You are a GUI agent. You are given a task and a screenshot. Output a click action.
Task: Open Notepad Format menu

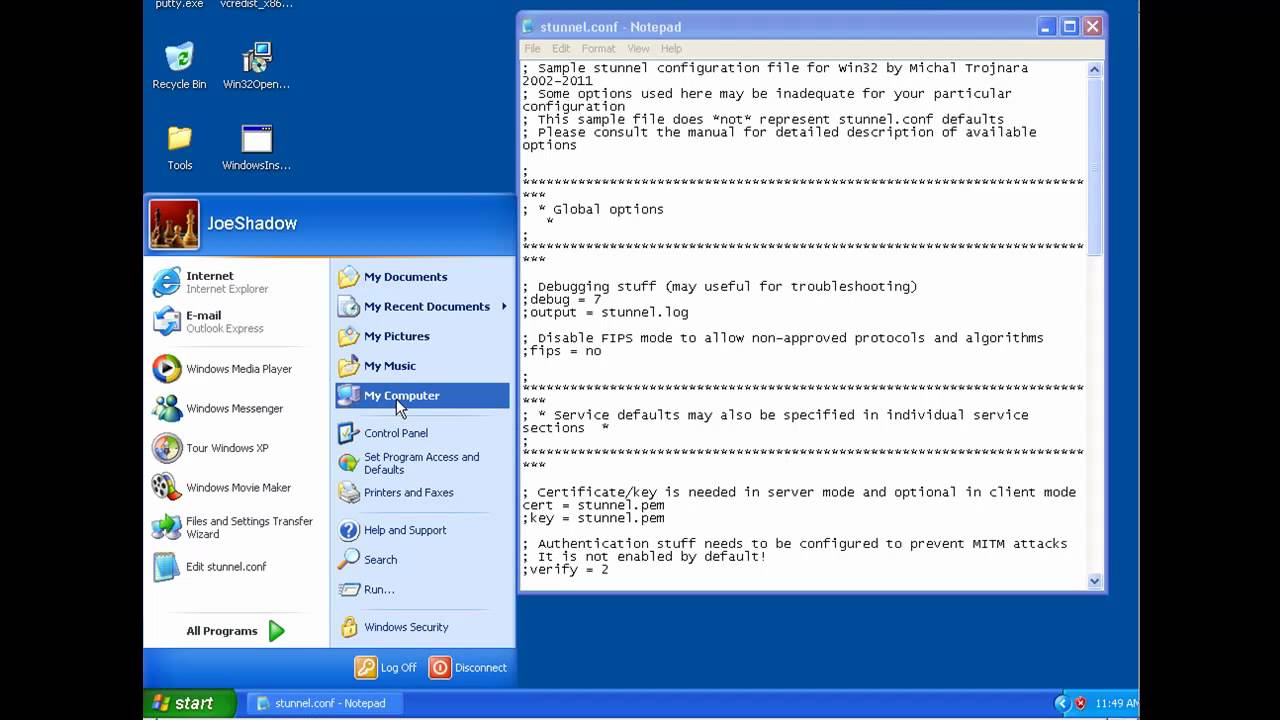coord(598,48)
